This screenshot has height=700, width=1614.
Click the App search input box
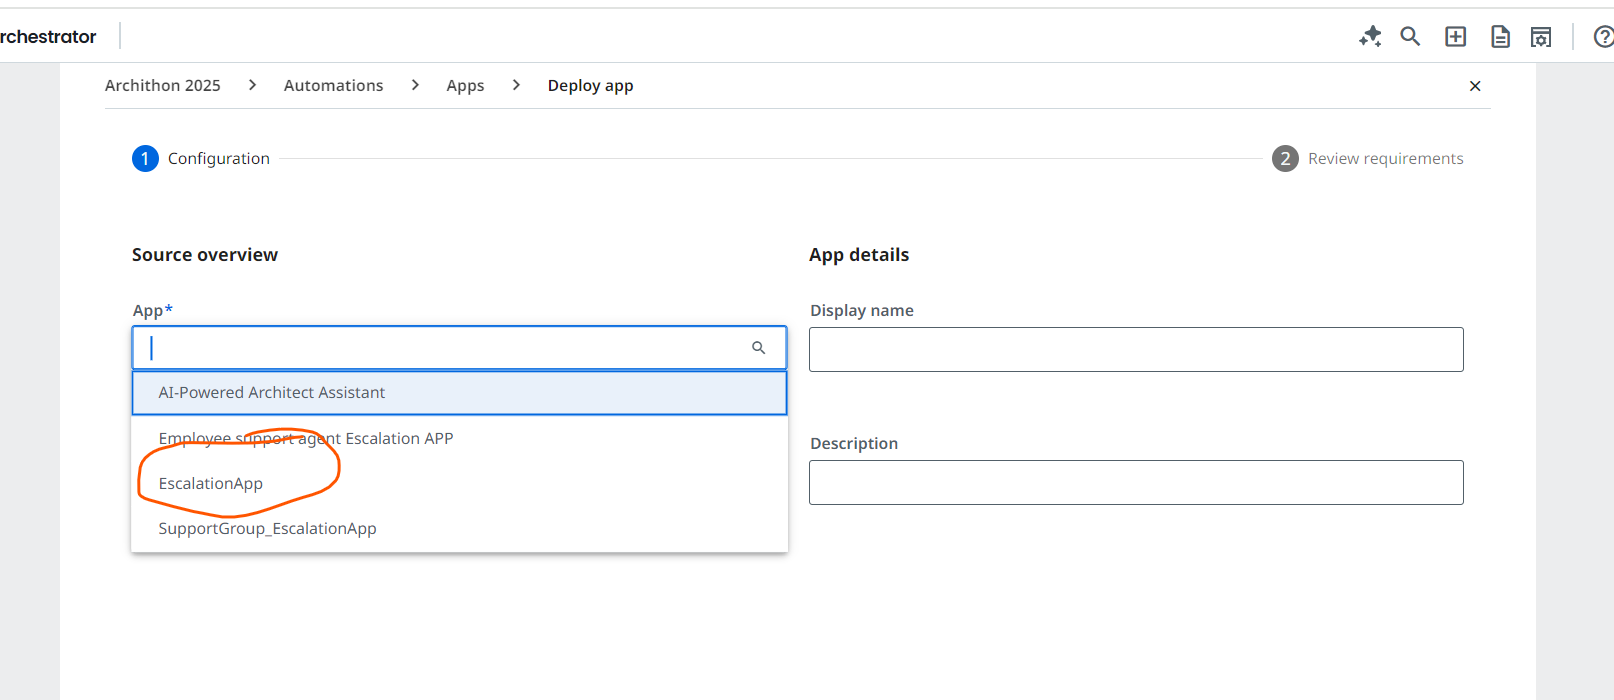coord(440,348)
